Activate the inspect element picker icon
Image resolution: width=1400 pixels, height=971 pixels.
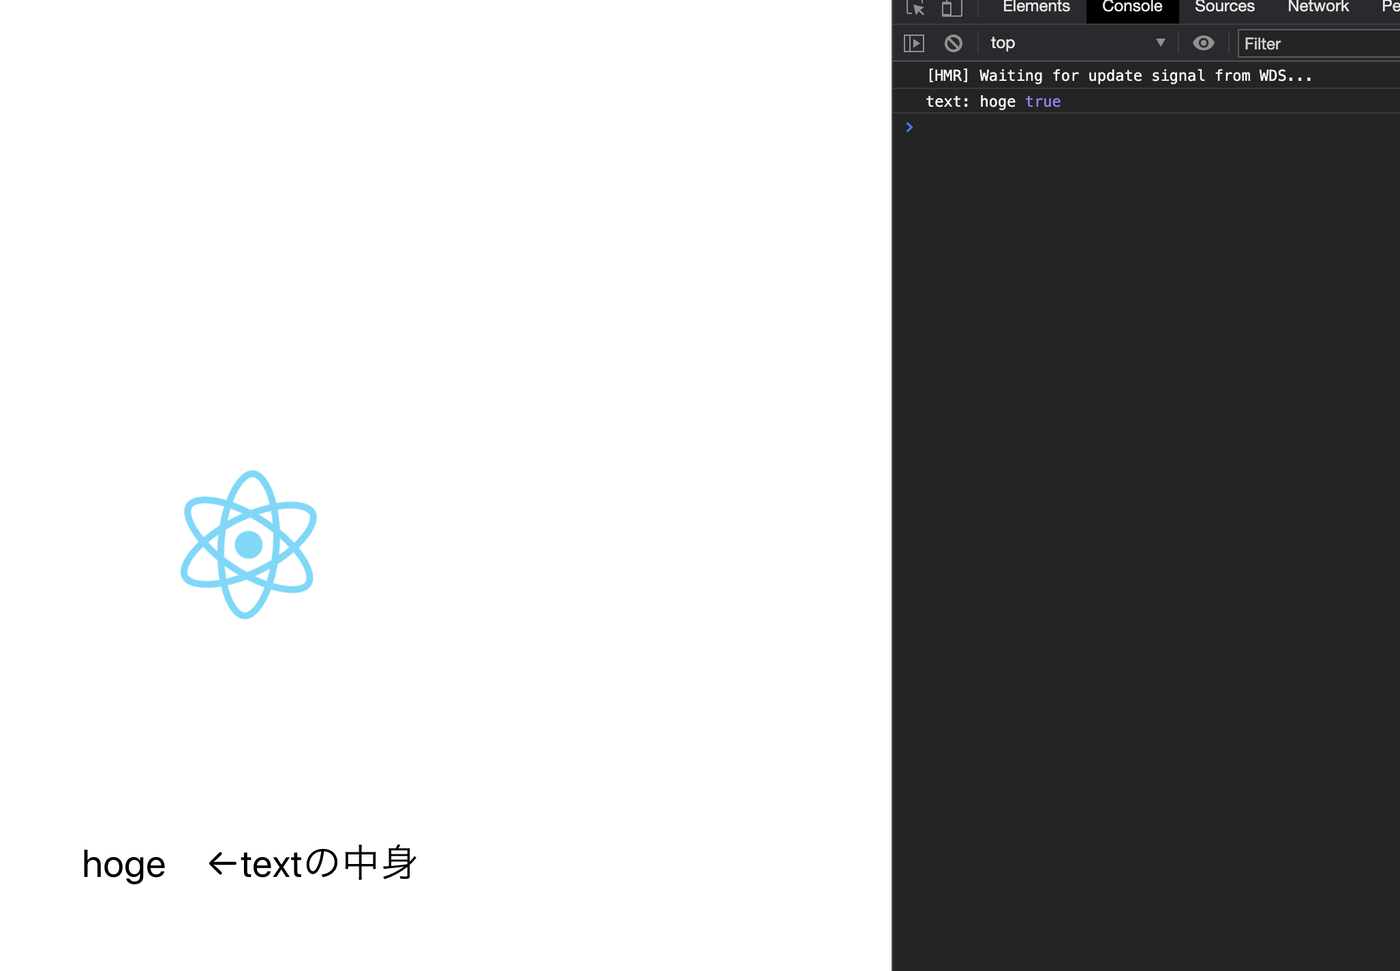coord(915,8)
